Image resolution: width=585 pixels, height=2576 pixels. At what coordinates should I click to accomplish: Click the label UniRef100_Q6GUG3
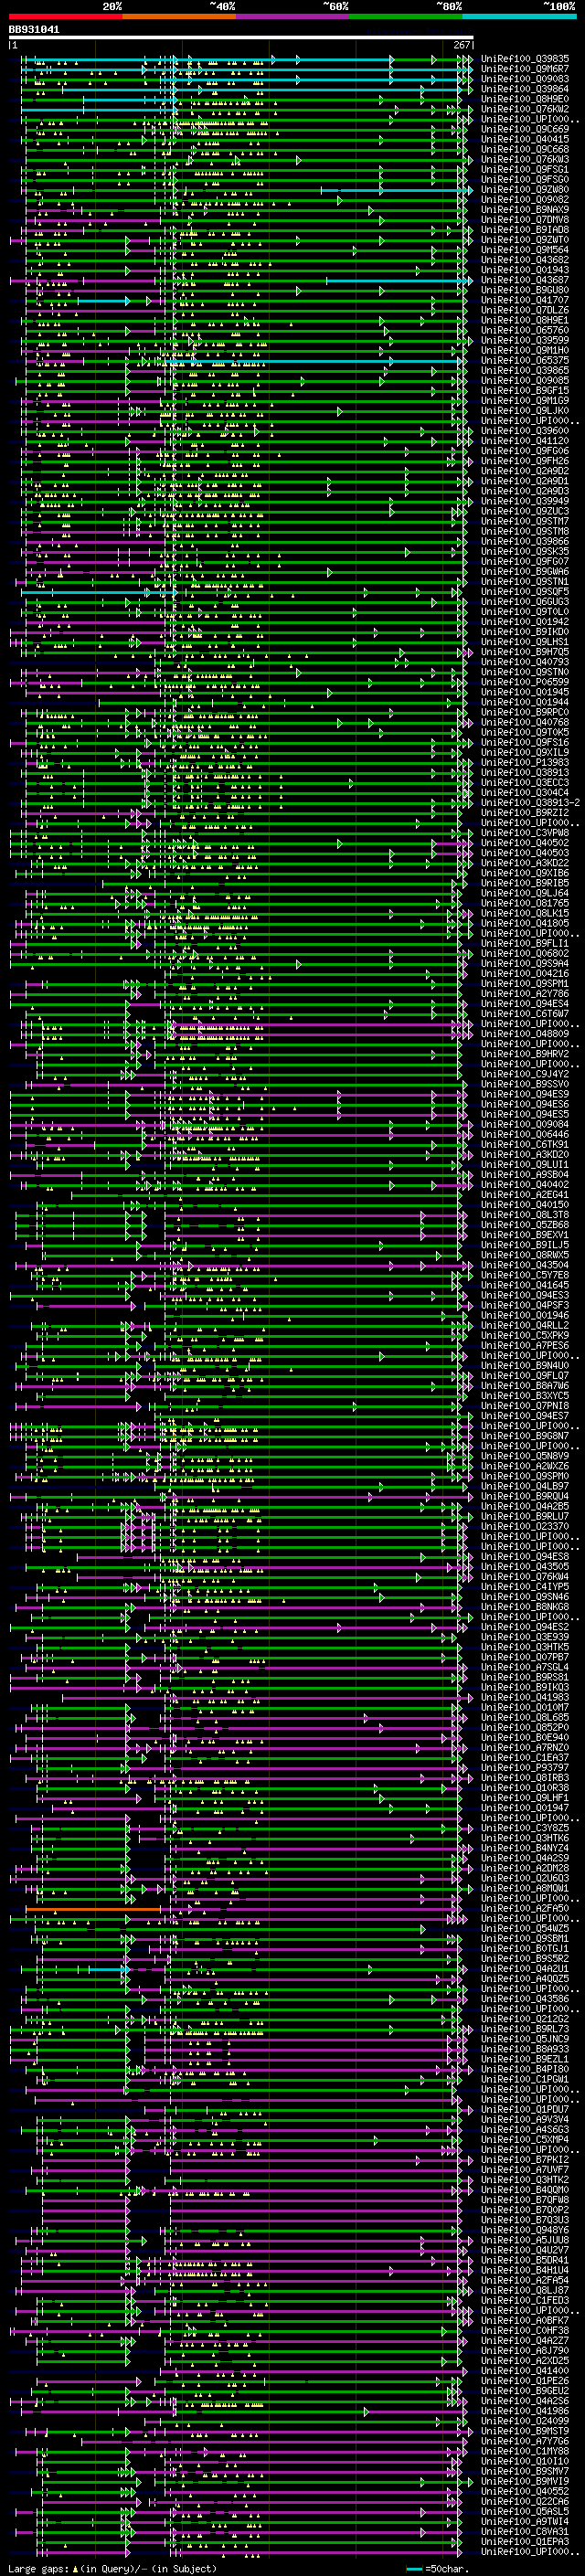pyautogui.click(x=524, y=601)
